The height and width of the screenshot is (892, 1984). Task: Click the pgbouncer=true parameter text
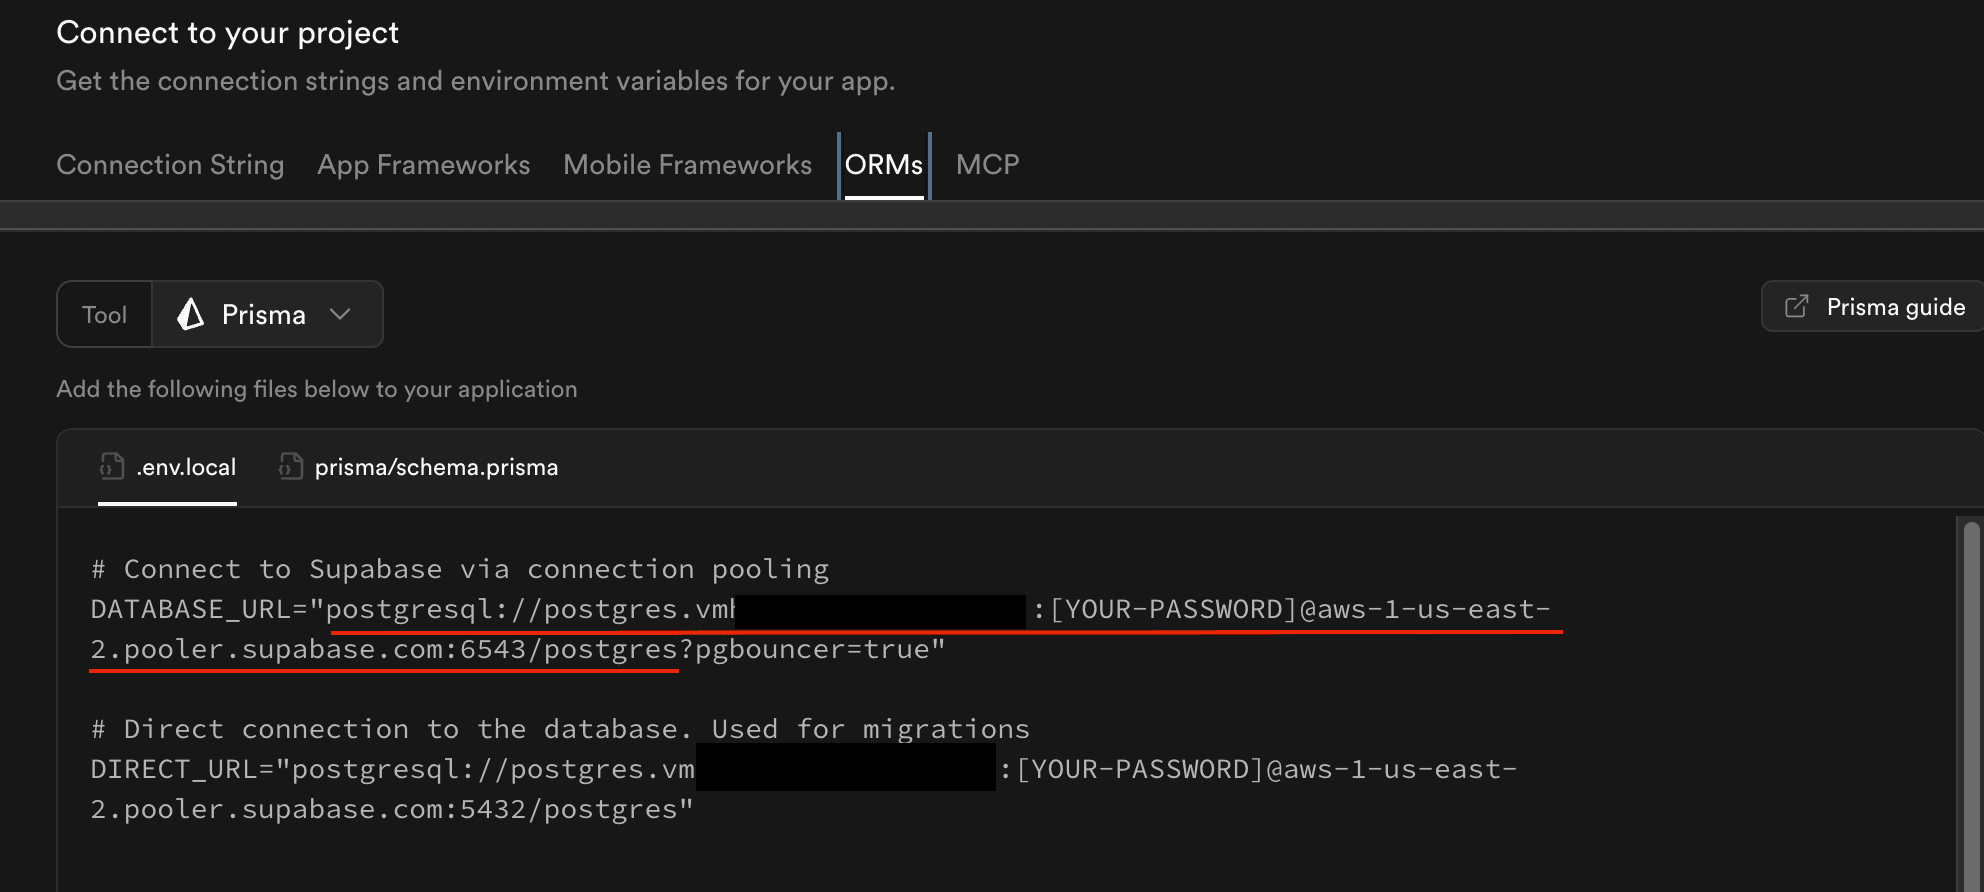click(x=812, y=649)
